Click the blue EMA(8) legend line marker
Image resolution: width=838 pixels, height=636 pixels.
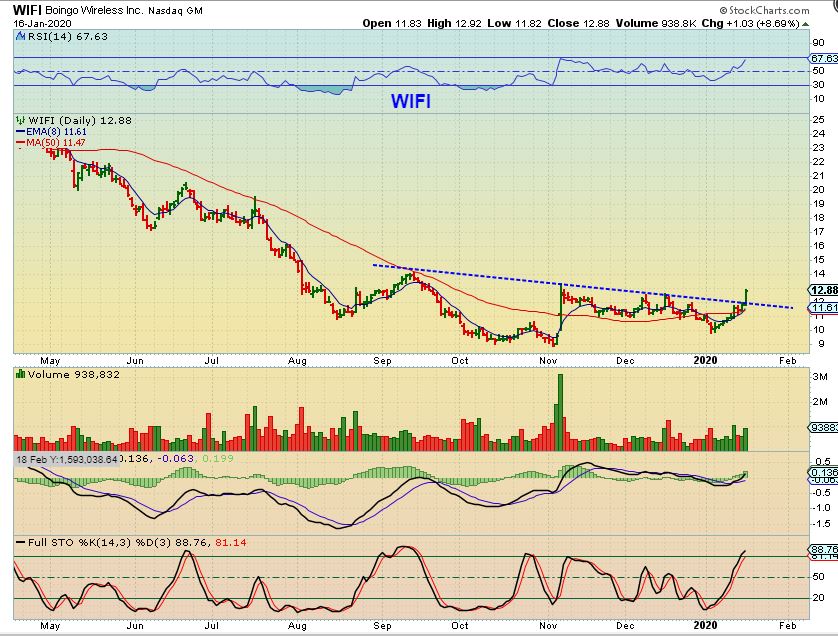coord(20,131)
